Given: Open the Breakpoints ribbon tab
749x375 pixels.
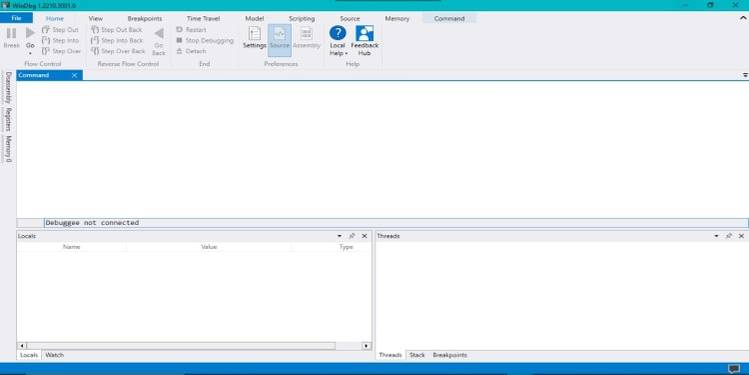Looking at the screenshot, I should [x=144, y=19].
